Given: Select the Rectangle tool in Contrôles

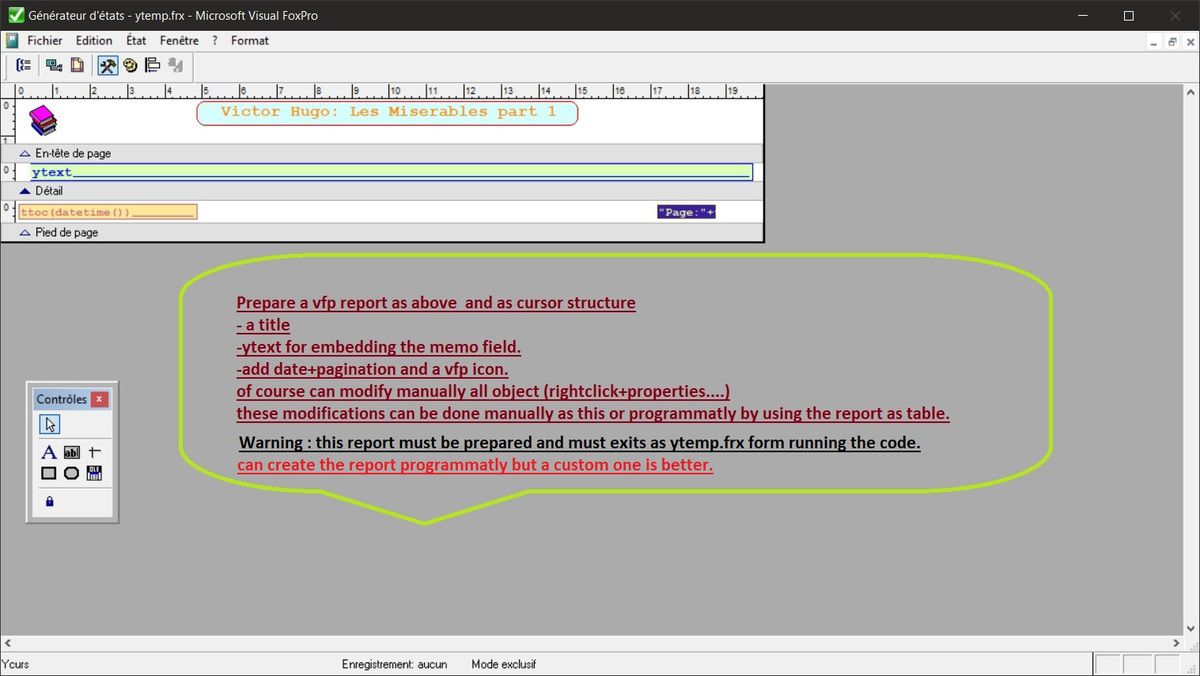Looking at the screenshot, I should coord(49,474).
